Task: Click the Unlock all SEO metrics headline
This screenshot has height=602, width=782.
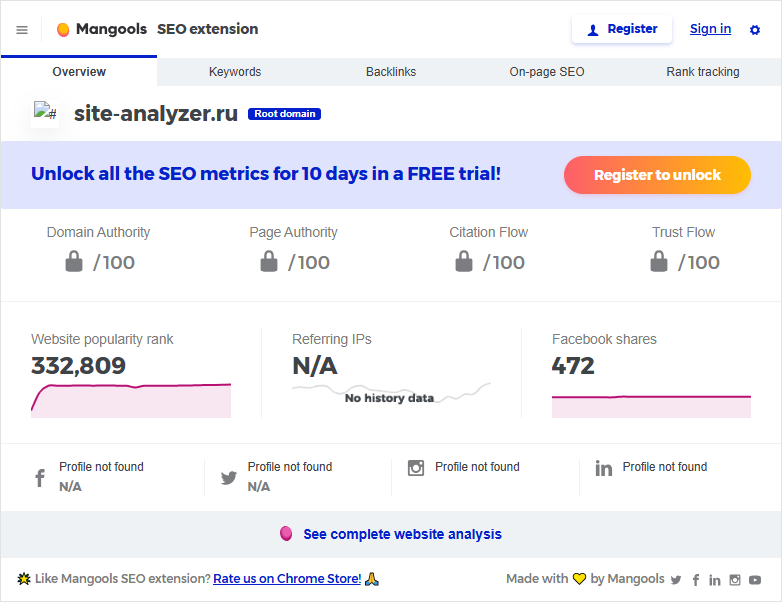Action: (x=266, y=174)
